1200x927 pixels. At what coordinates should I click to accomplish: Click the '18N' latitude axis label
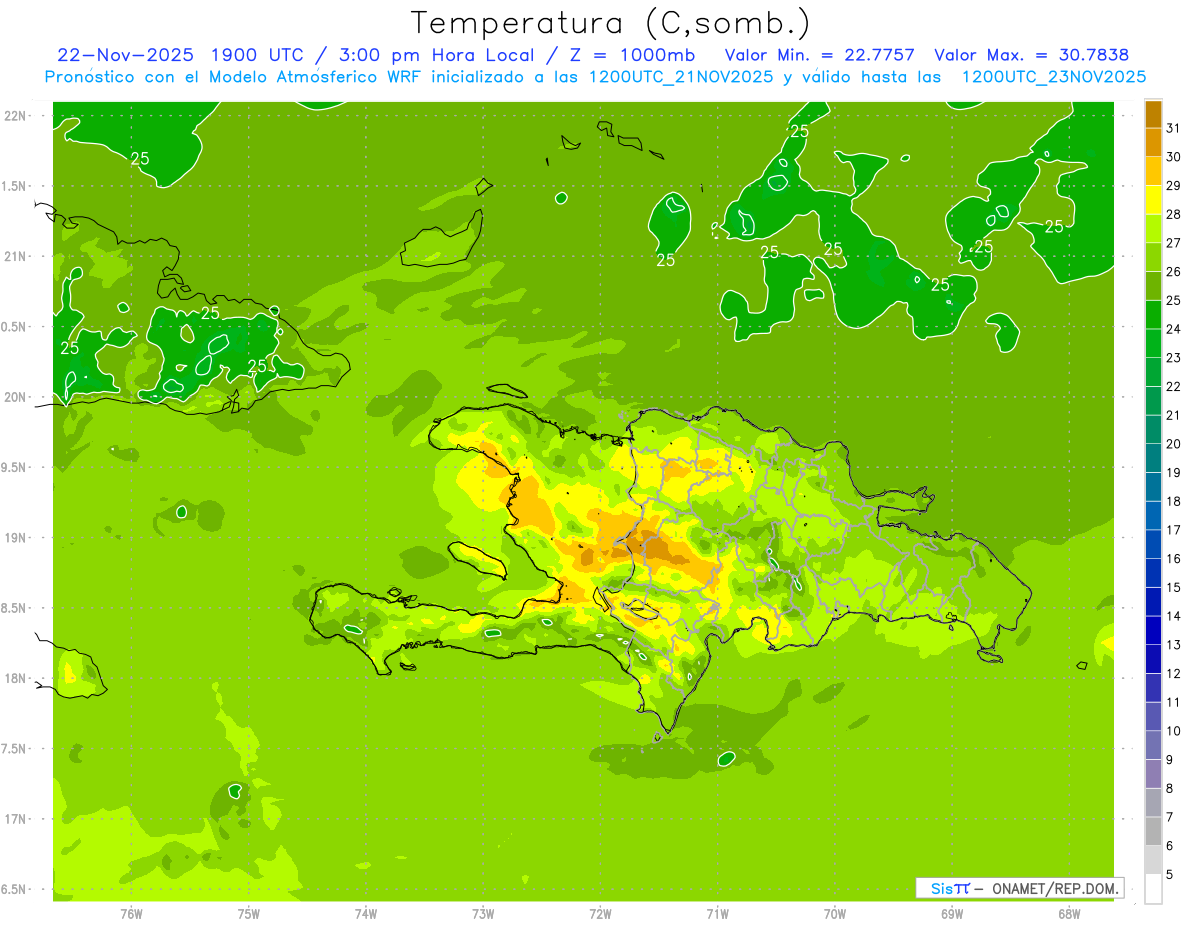[x=14, y=678]
